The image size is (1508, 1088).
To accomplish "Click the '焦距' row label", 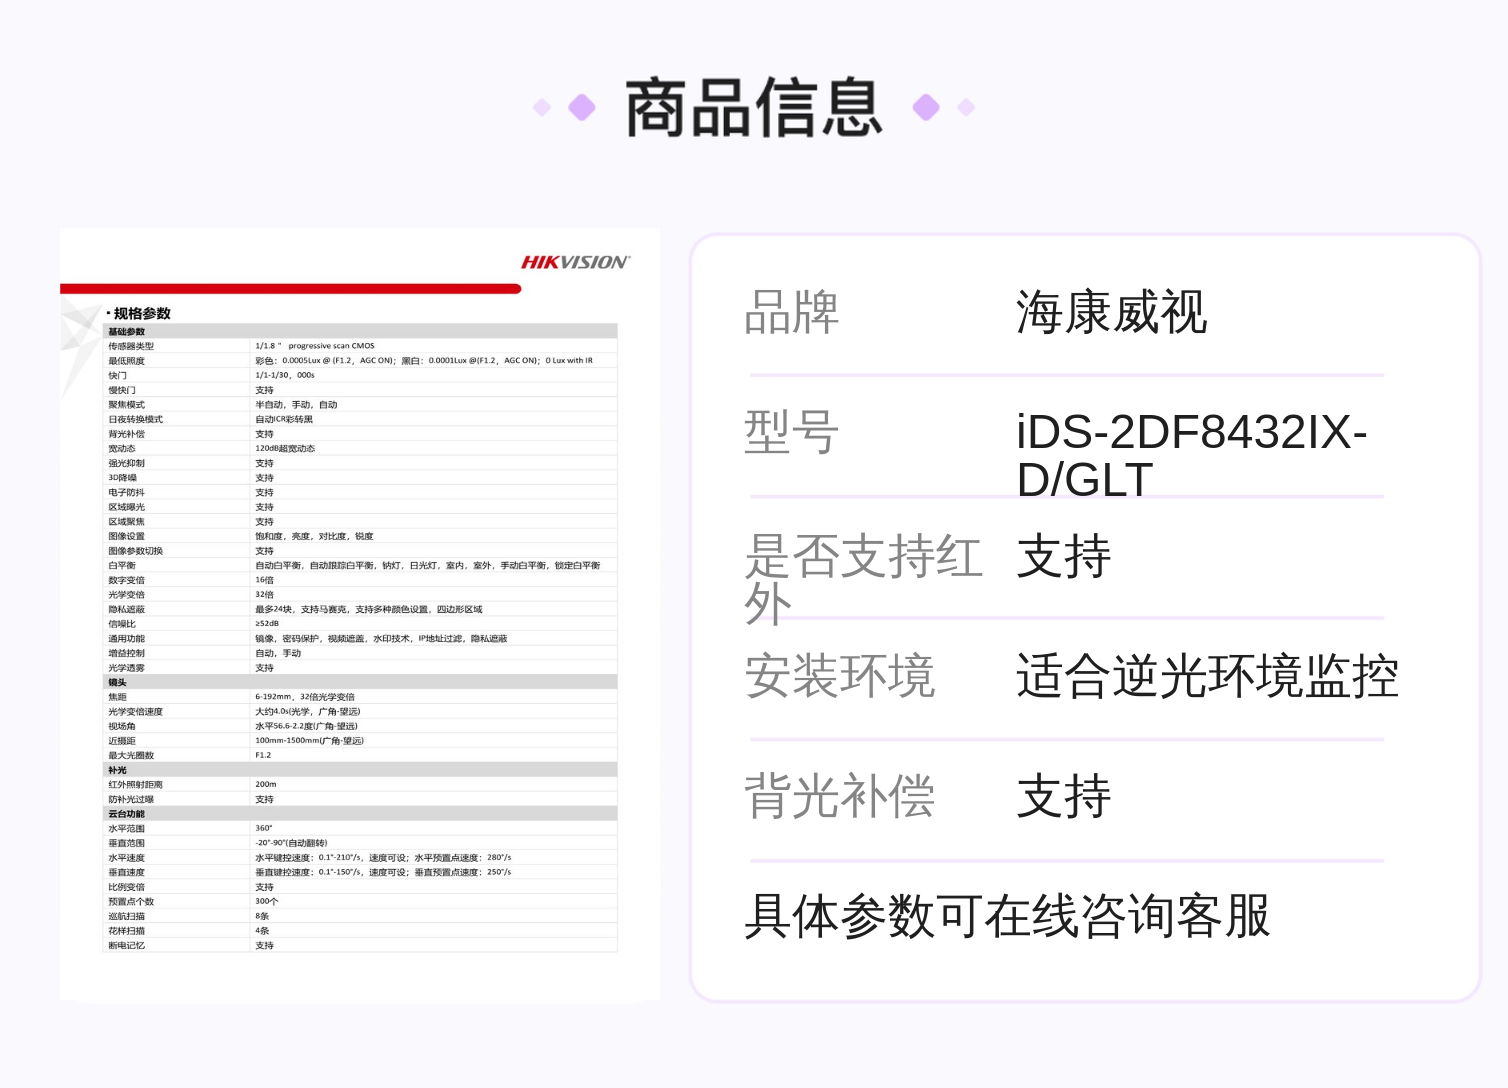I will pyautogui.click(x=118, y=697).
